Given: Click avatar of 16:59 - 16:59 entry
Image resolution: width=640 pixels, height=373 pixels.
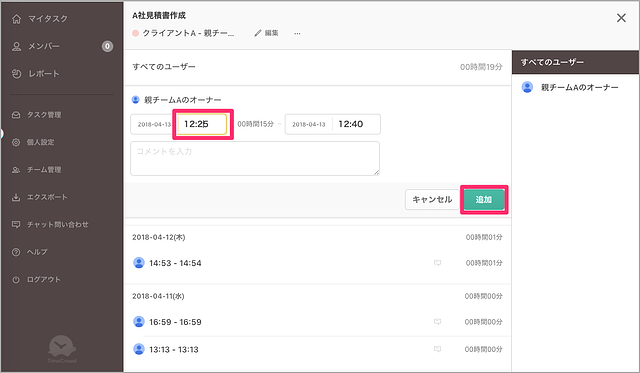Looking at the screenshot, I should [139, 322].
